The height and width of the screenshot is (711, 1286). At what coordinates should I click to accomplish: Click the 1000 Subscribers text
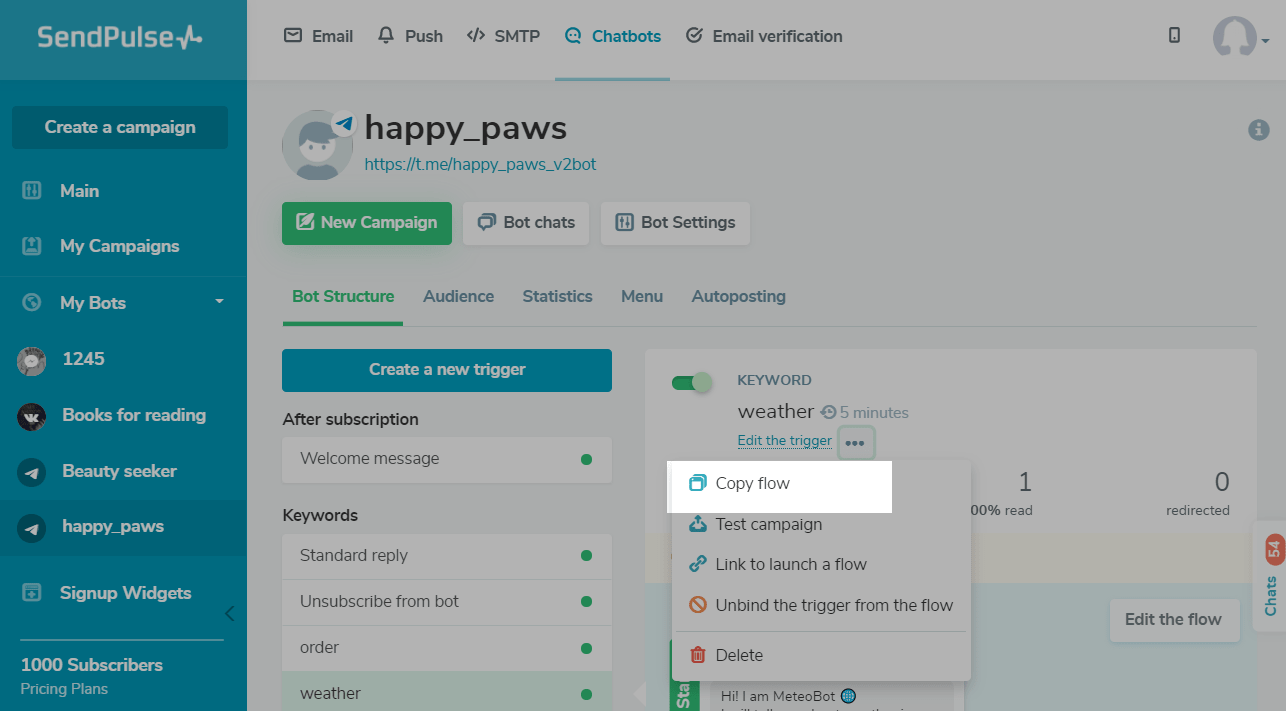pyautogui.click(x=92, y=665)
